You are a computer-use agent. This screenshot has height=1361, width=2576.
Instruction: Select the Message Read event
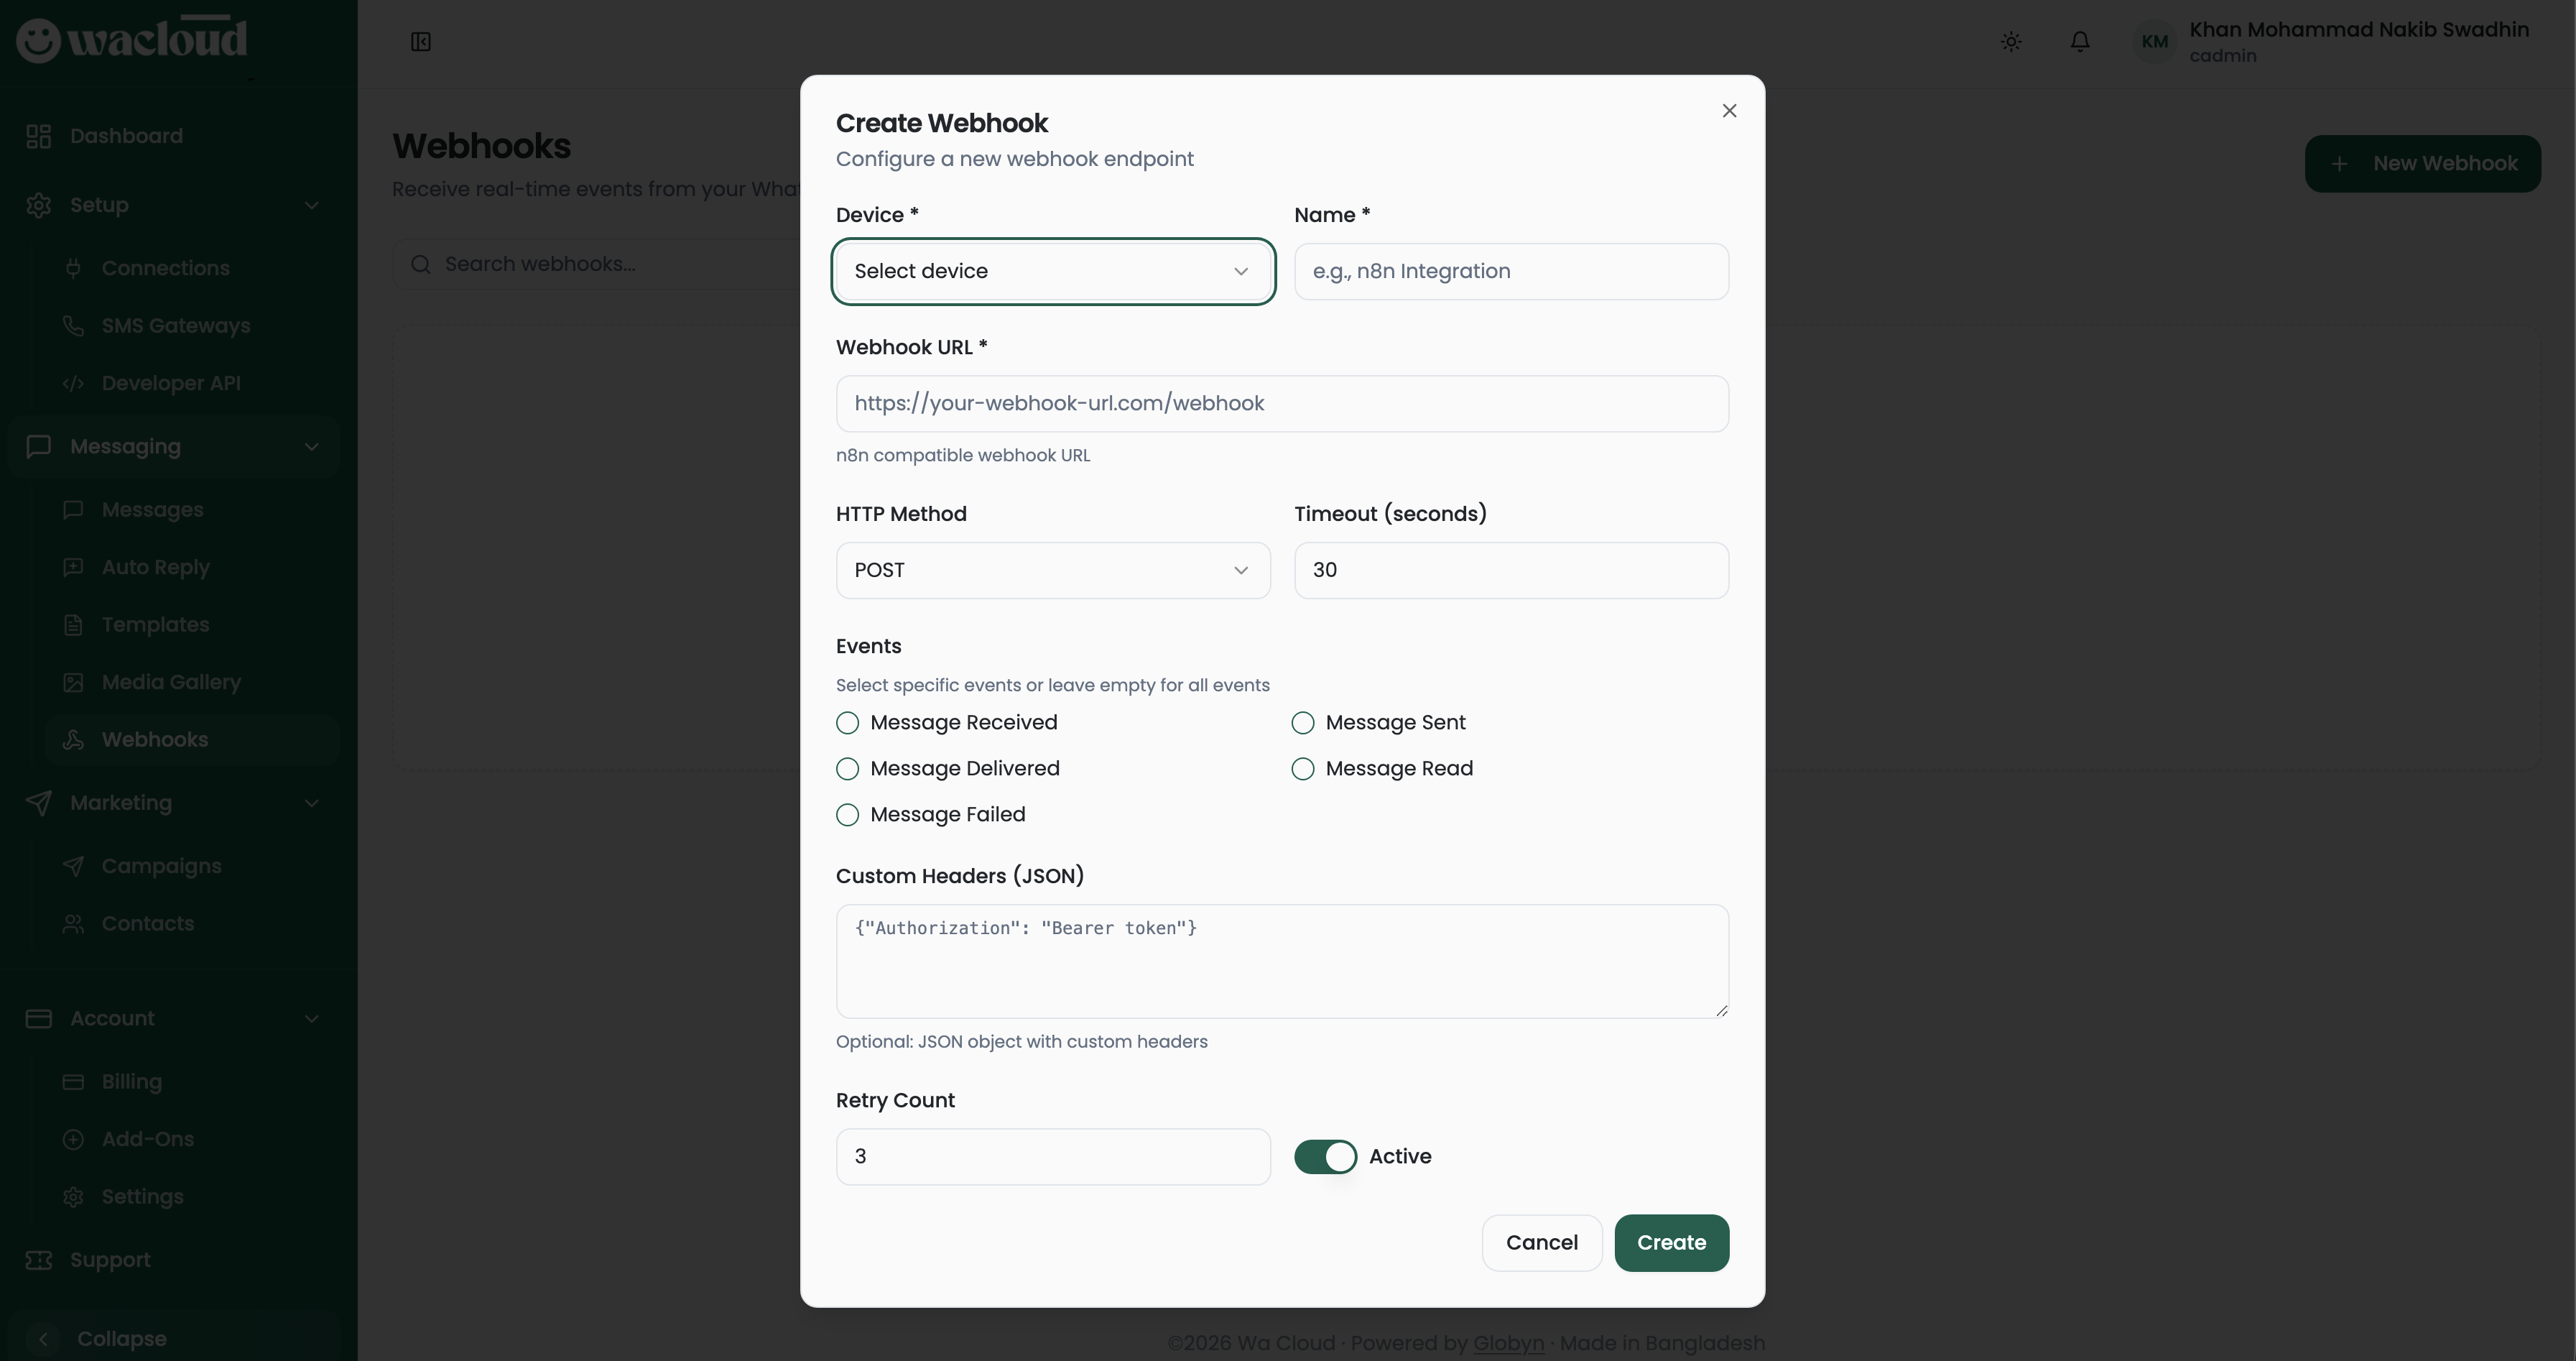1302,769
